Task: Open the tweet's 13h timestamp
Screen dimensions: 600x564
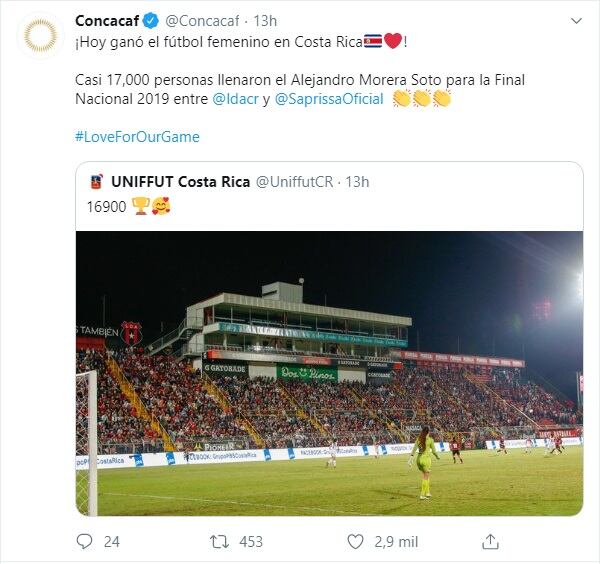Action: coord(265,20)
